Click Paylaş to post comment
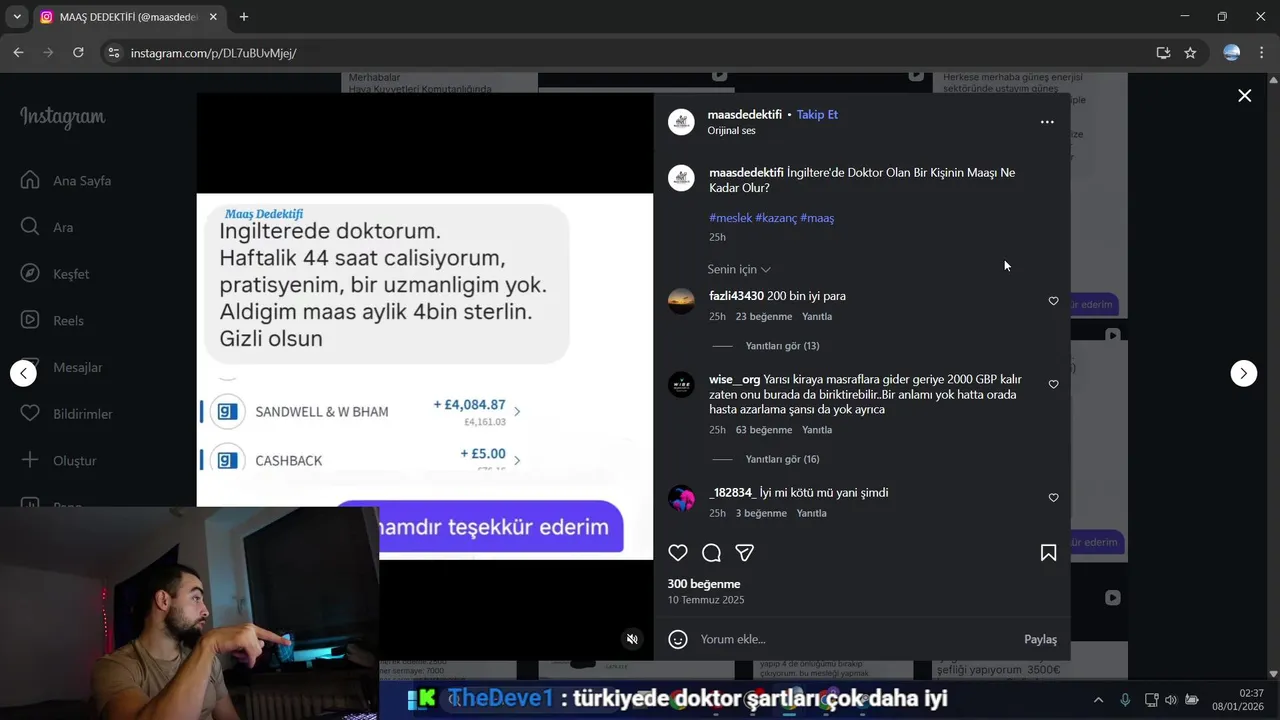Viewport: 1280px width, 720px height. pyautogui.click(x=1040, y=639)
